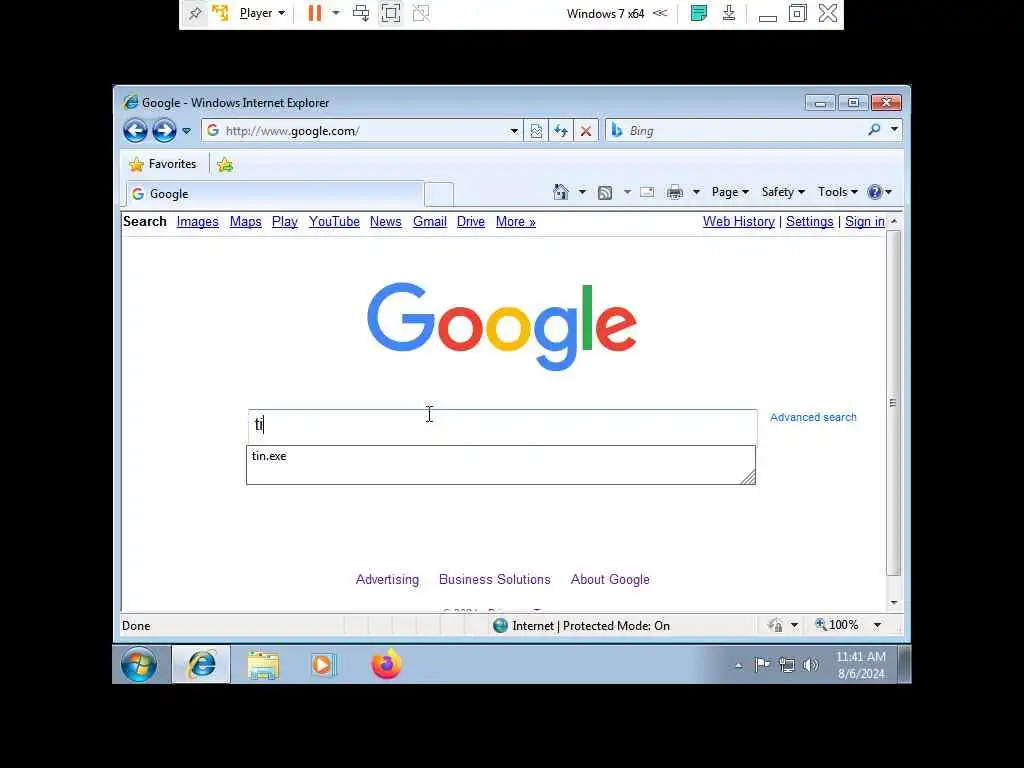Open the Play link

285,221
